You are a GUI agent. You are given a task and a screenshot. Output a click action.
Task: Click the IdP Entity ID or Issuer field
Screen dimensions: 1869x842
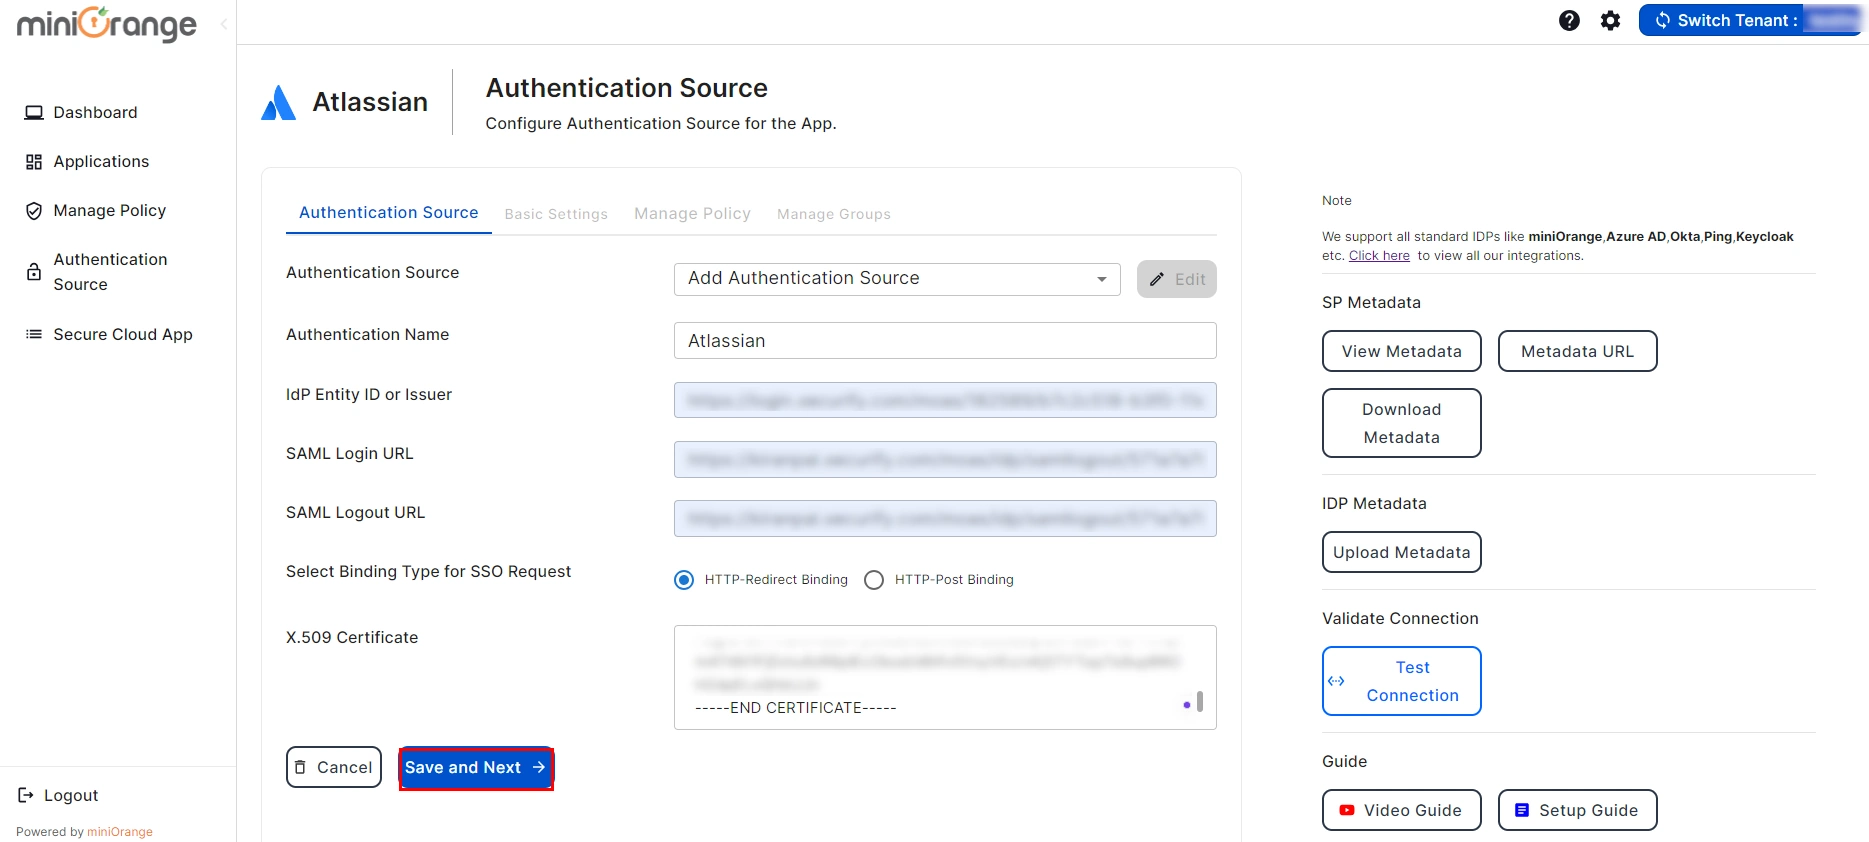click(945, 400)
